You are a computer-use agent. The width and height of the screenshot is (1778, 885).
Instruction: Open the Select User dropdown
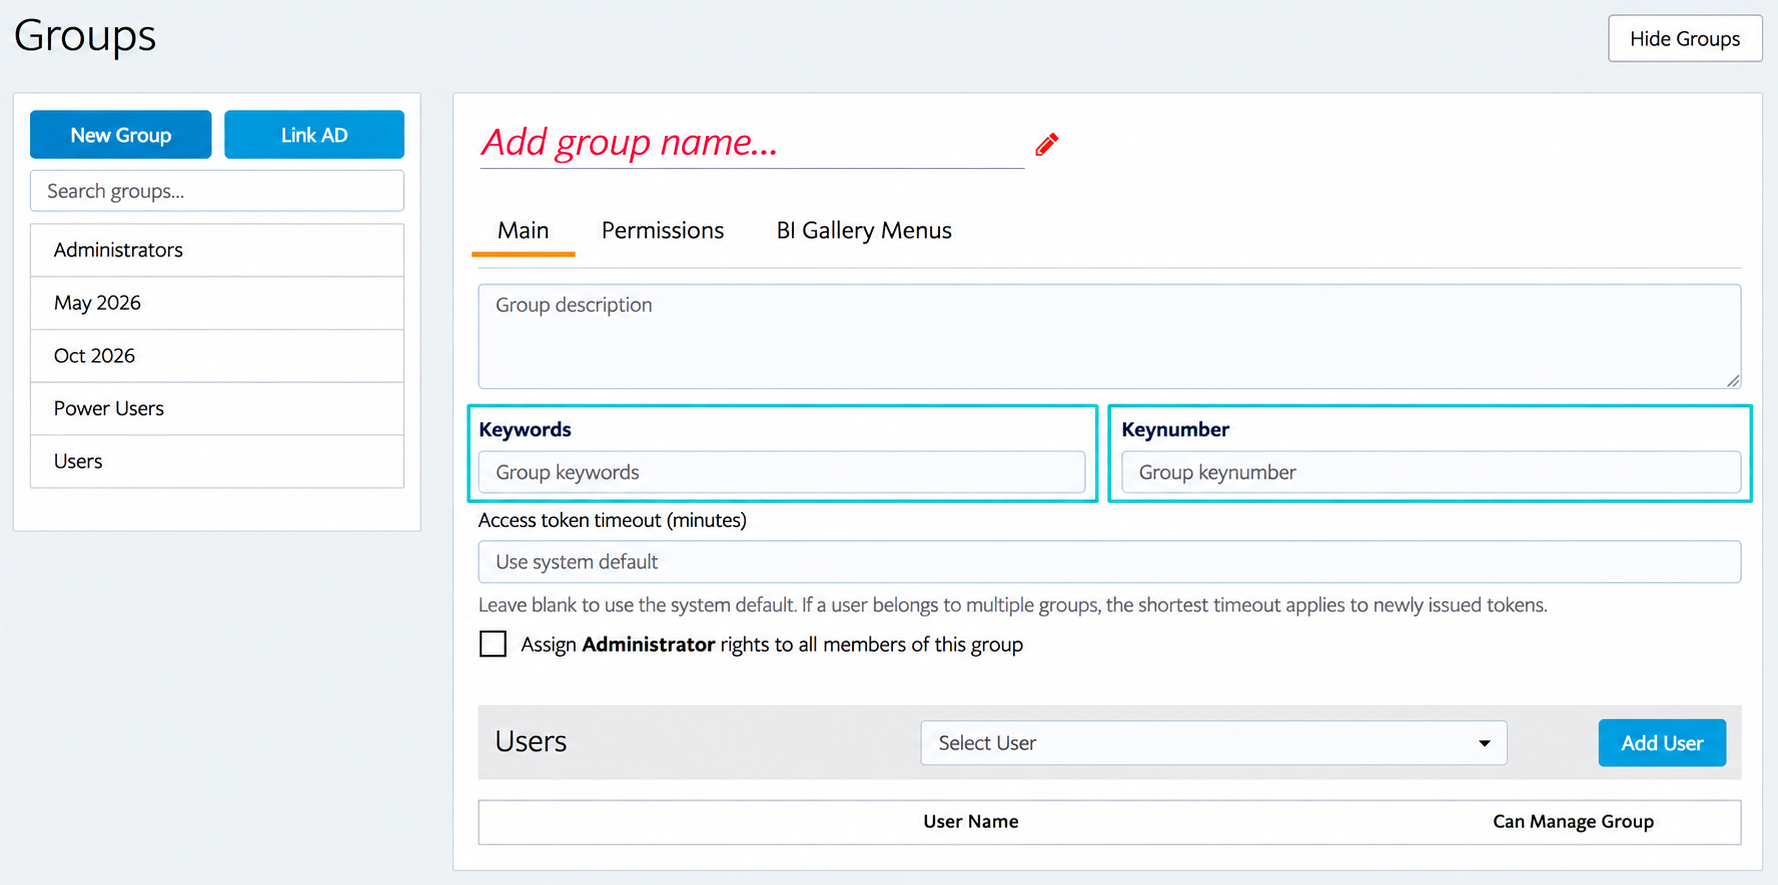click(x=1213, y=743)
